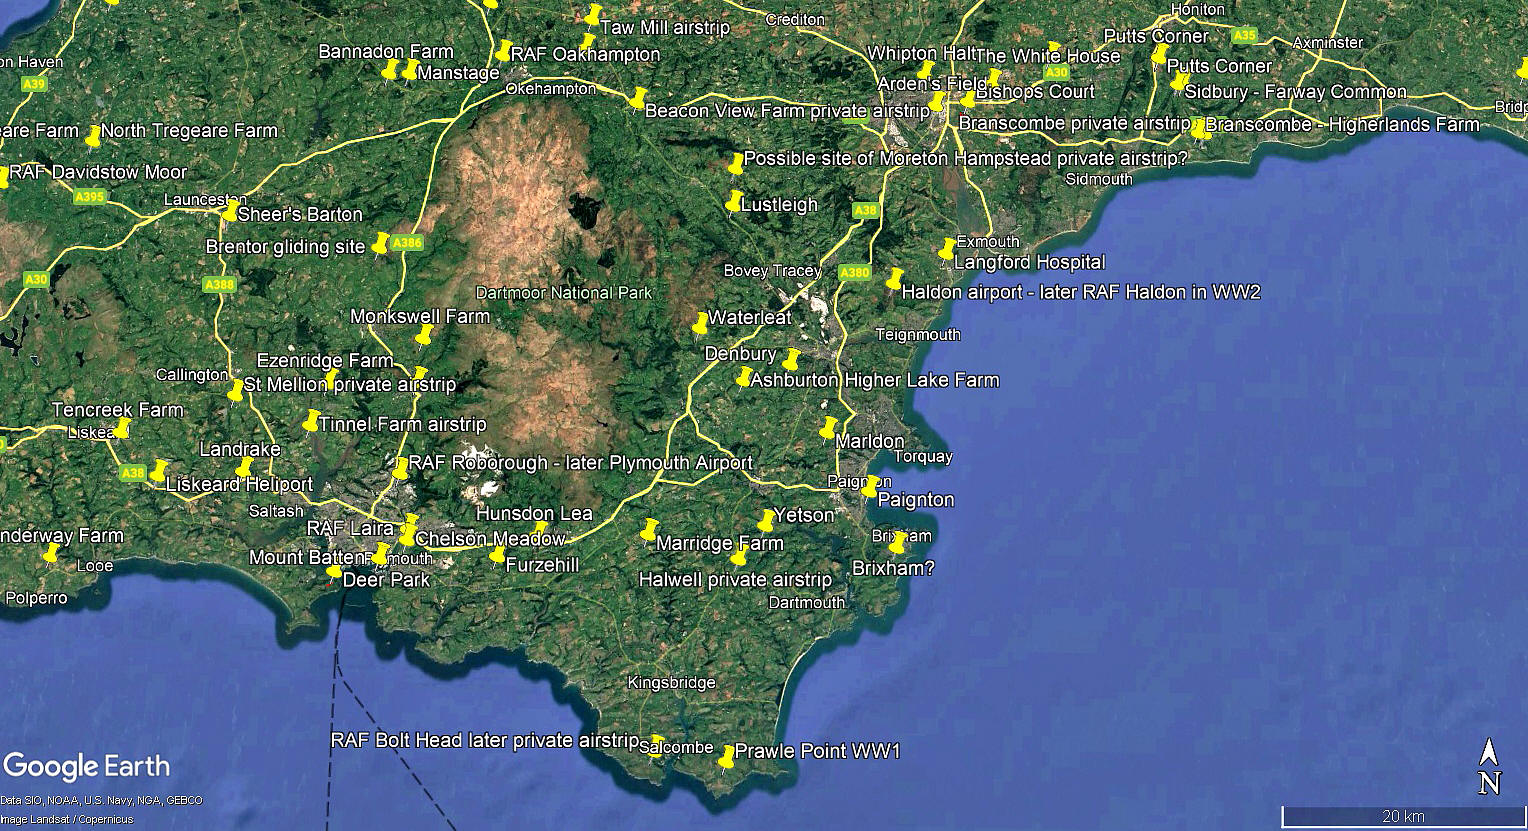This screenshot has width=1528, height=831.
Task: Click the Marridge Farm pushpin
Action: tap(650, 529)
